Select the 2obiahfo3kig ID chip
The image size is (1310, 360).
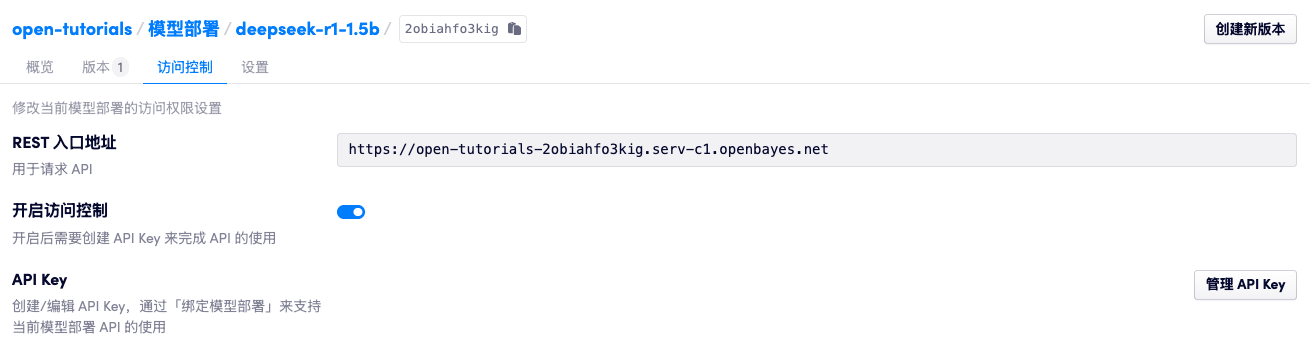[462, 29]
